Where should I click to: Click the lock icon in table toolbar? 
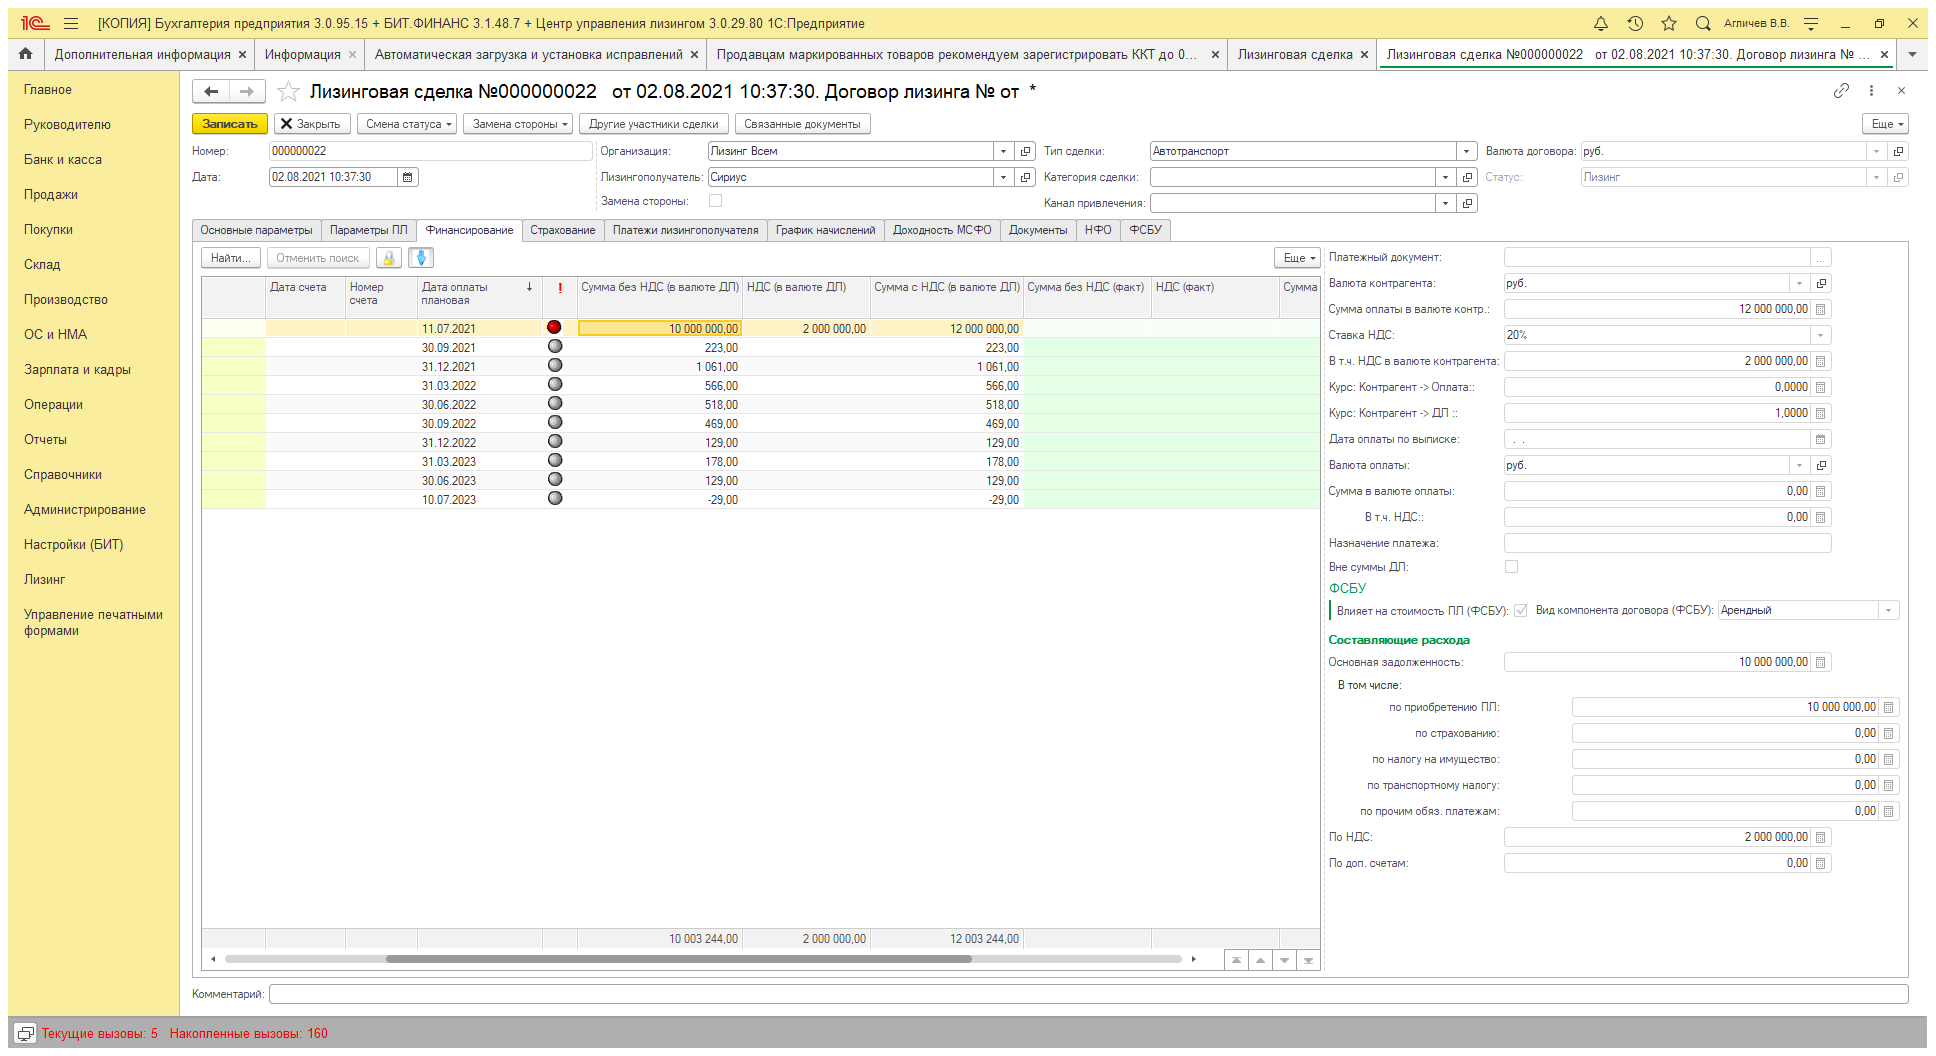389,258
